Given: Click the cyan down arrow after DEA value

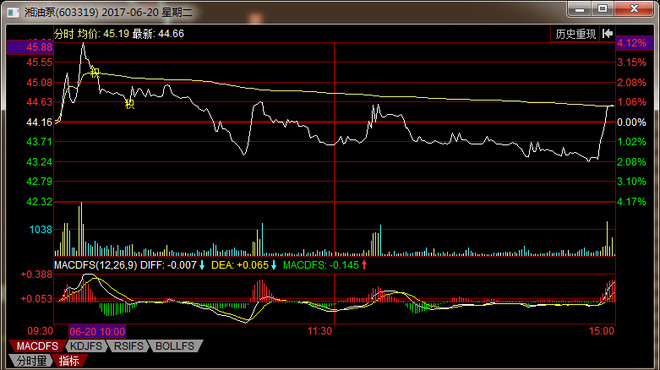Looking at the screenshot, I should [x=274, y=265].
